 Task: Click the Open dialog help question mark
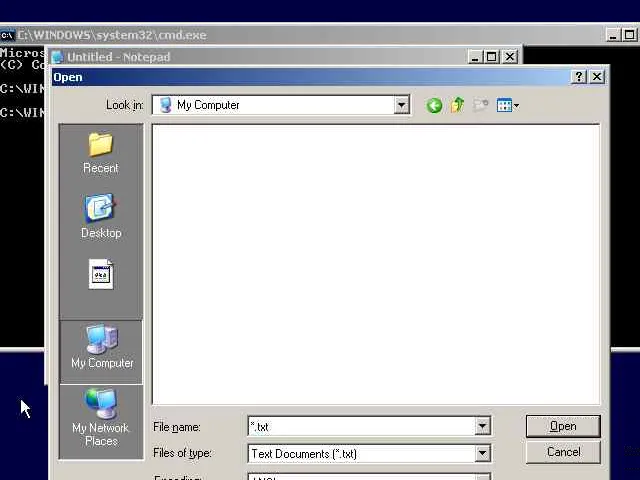coord(579,77)
